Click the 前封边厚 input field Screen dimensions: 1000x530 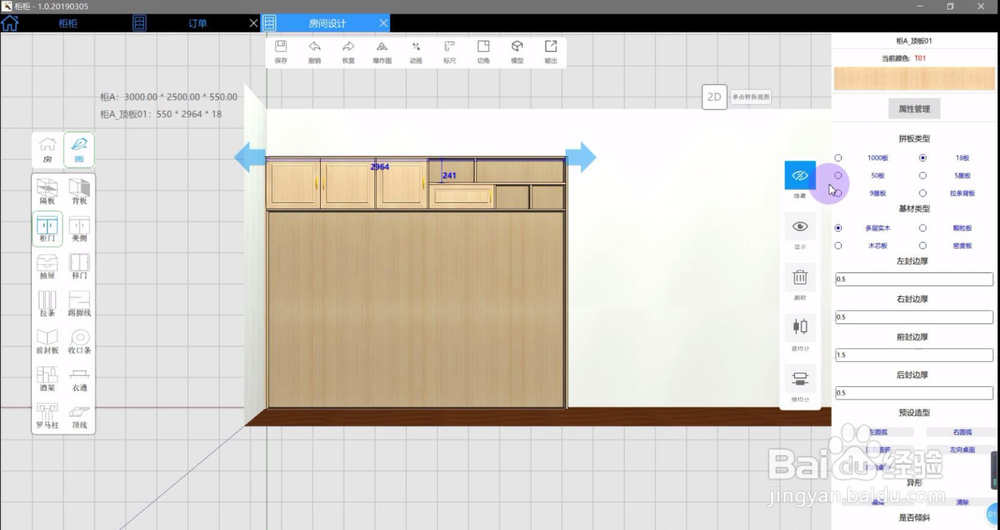tap(914, 355)
